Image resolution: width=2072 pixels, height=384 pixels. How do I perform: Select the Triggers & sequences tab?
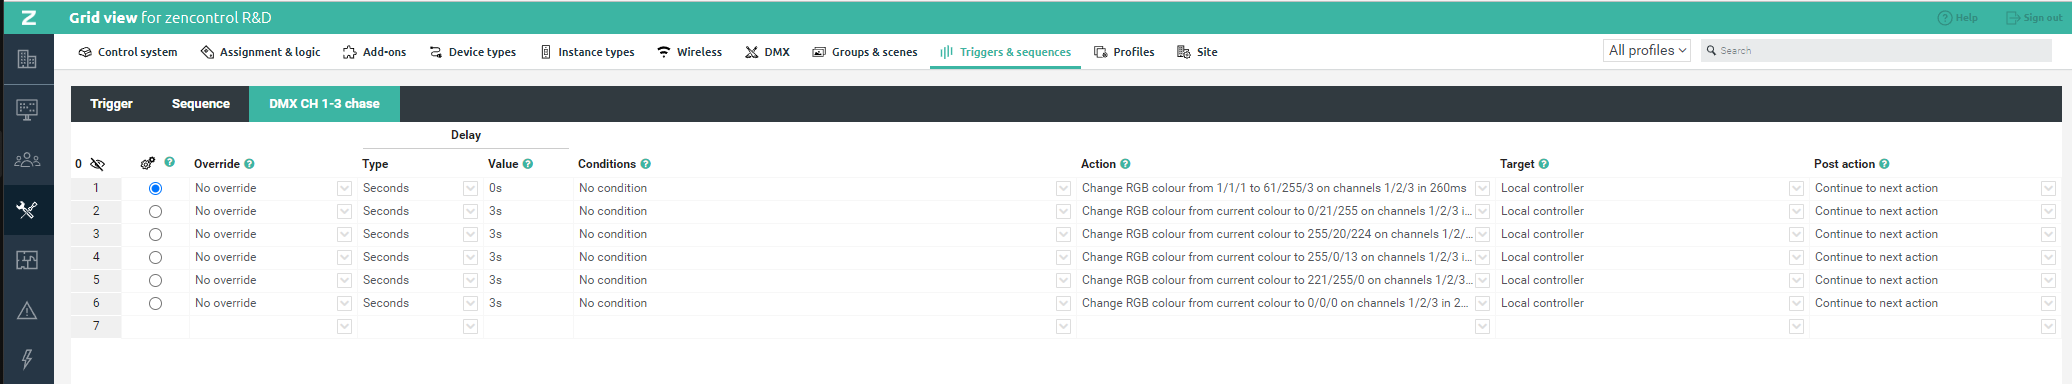1005,52
